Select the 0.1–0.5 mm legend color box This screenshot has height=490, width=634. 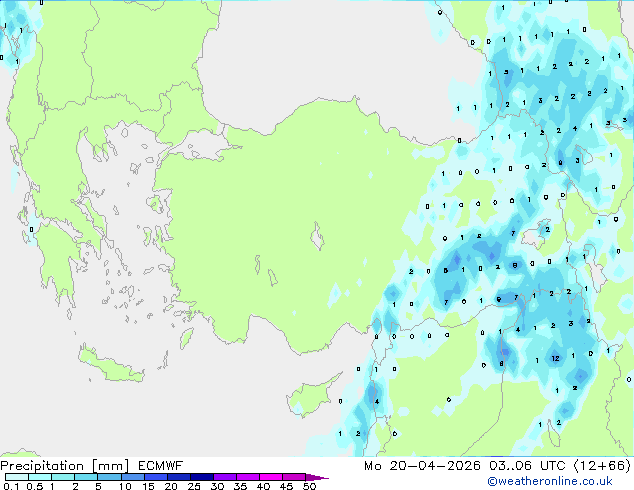pos(17,477)
